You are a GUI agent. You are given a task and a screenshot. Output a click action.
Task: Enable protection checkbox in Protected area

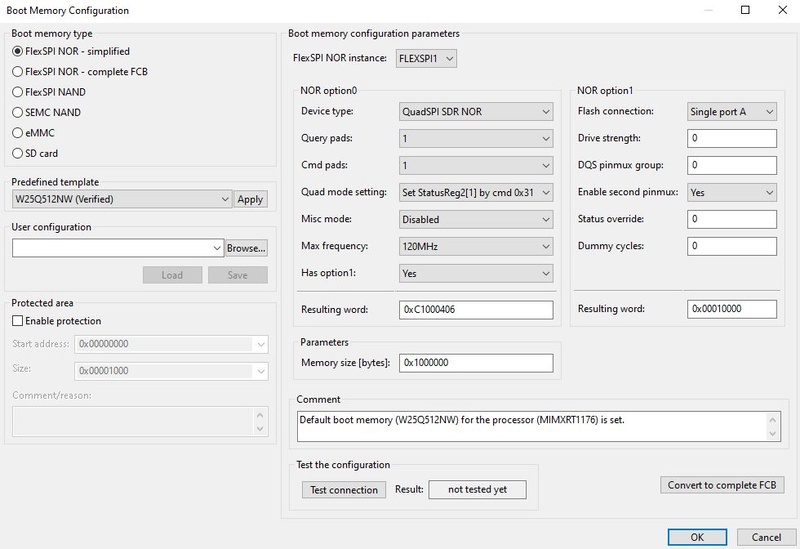pyautogui.click(x=18, y=321)
